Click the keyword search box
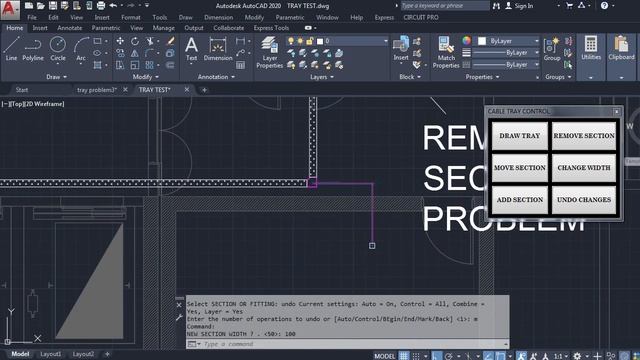Image resolution: width=640 pixels, height=360 pixels. pos(444,6)
